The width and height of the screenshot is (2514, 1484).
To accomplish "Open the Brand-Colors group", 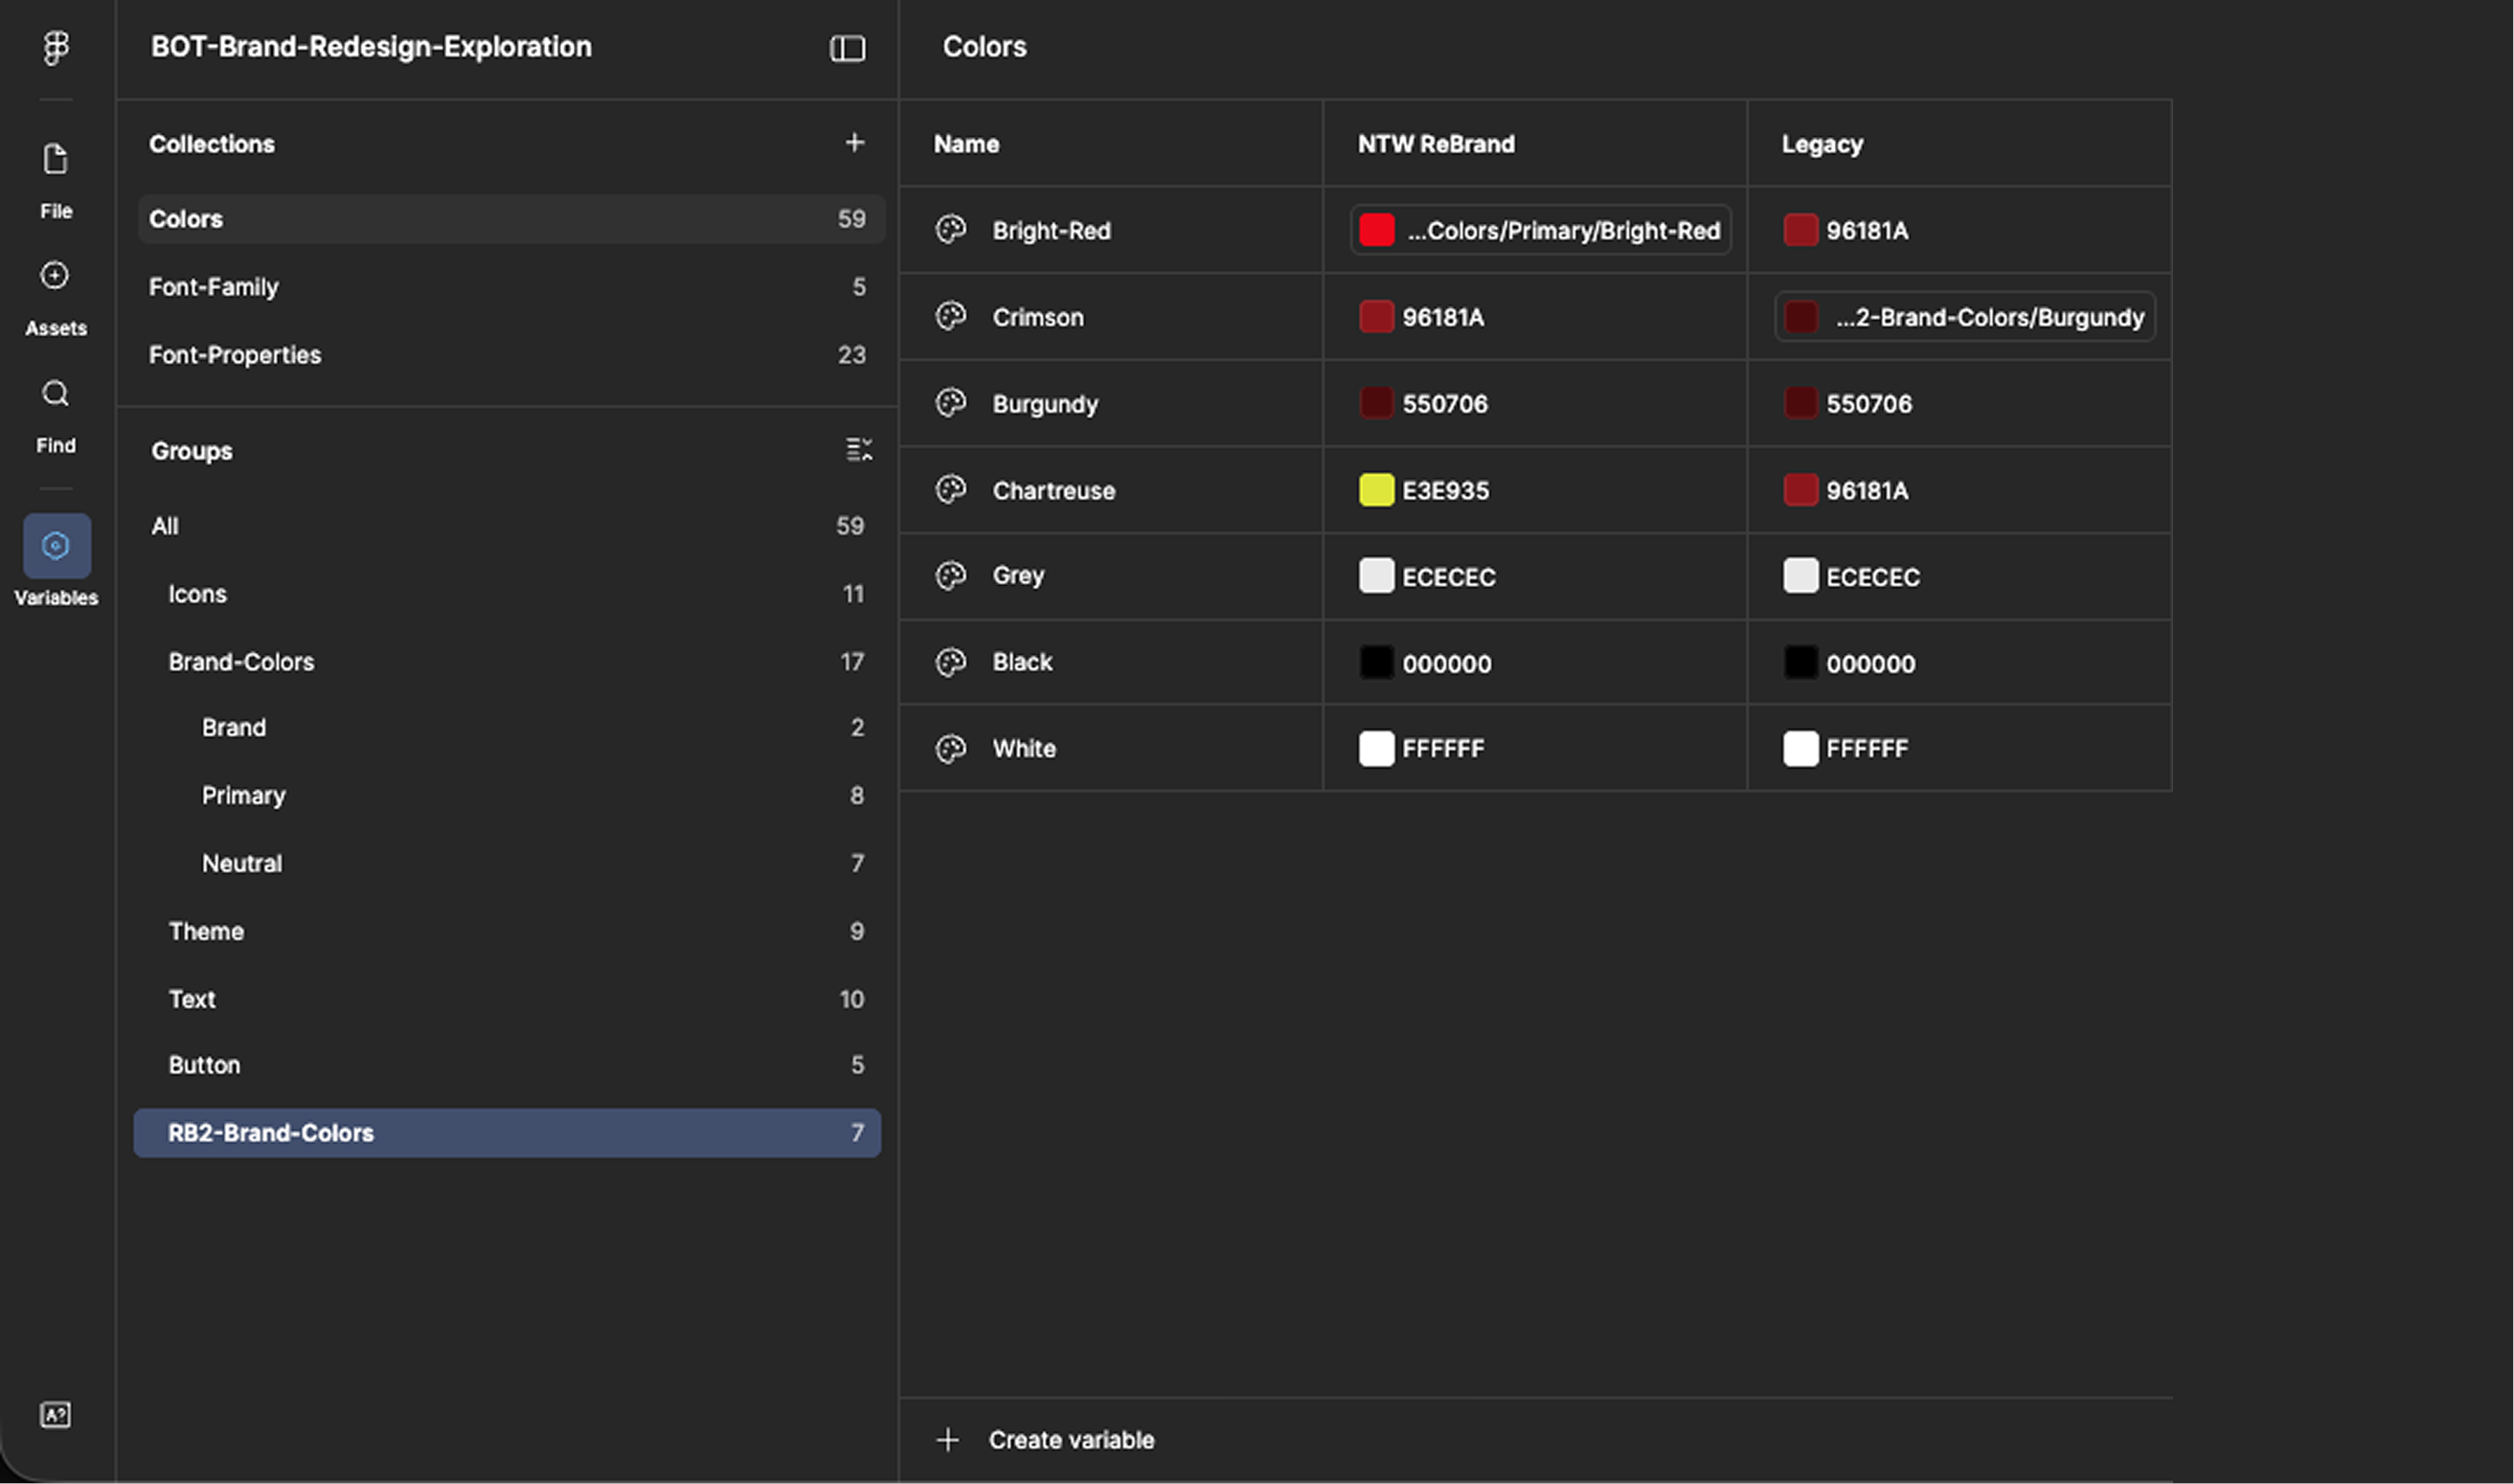I will 241,662.
